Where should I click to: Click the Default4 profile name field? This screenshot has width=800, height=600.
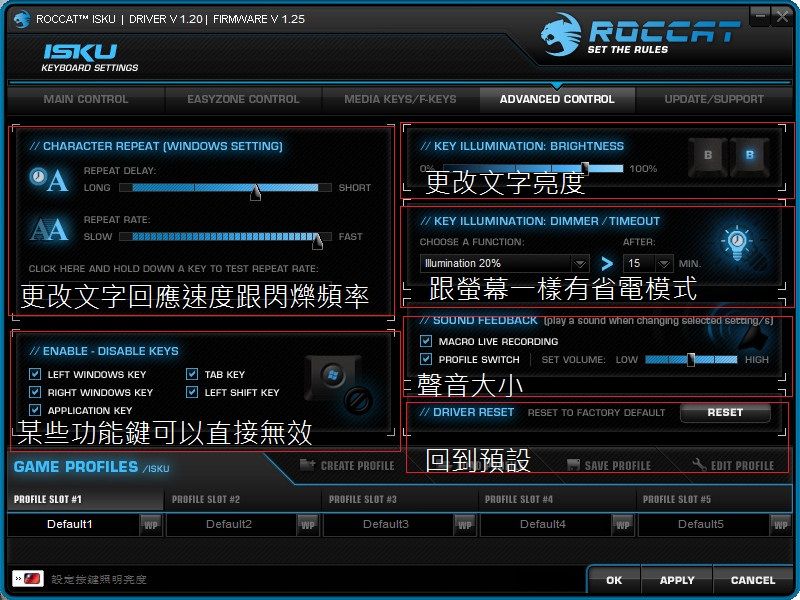[546, 524]
